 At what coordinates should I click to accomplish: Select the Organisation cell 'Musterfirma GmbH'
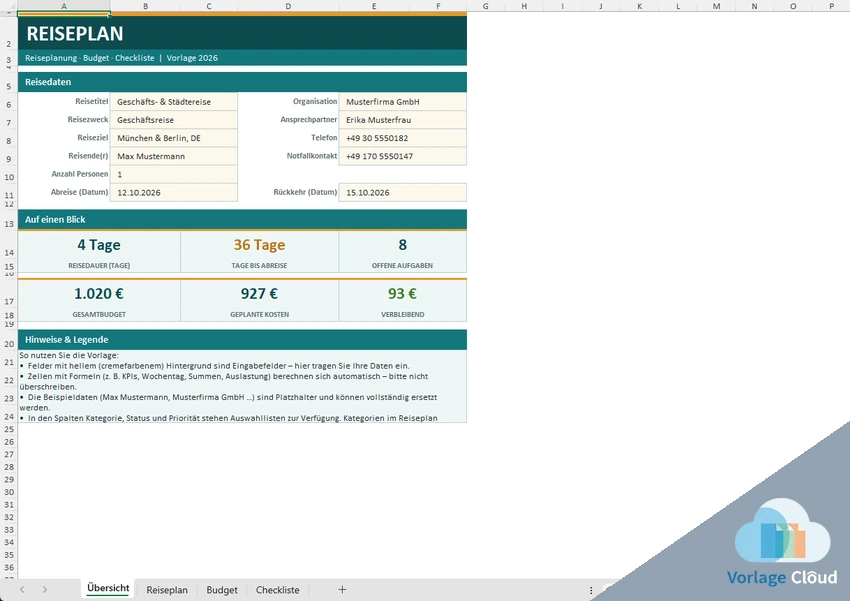(402, 101)
